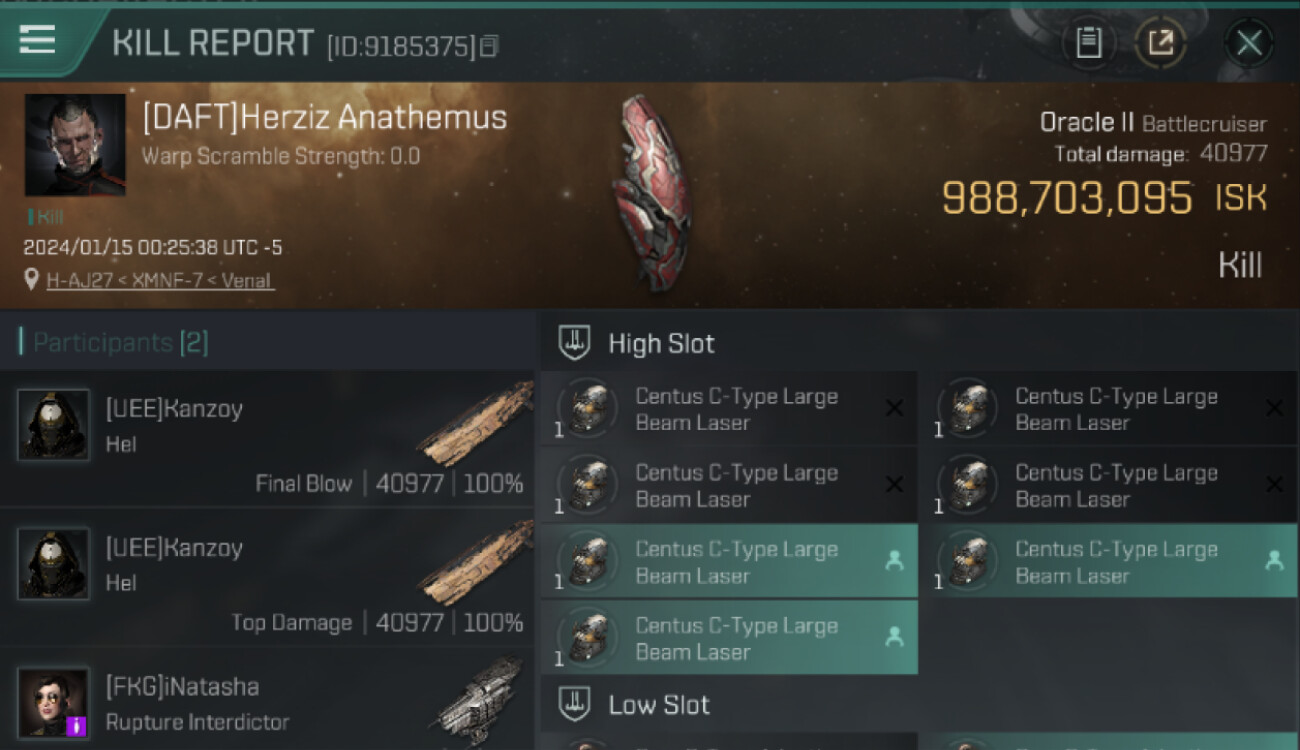Viewport: 1300px width, 750px height.
Task: Open Herziz Anathemus pilot portrait
Action: [75, 145]
